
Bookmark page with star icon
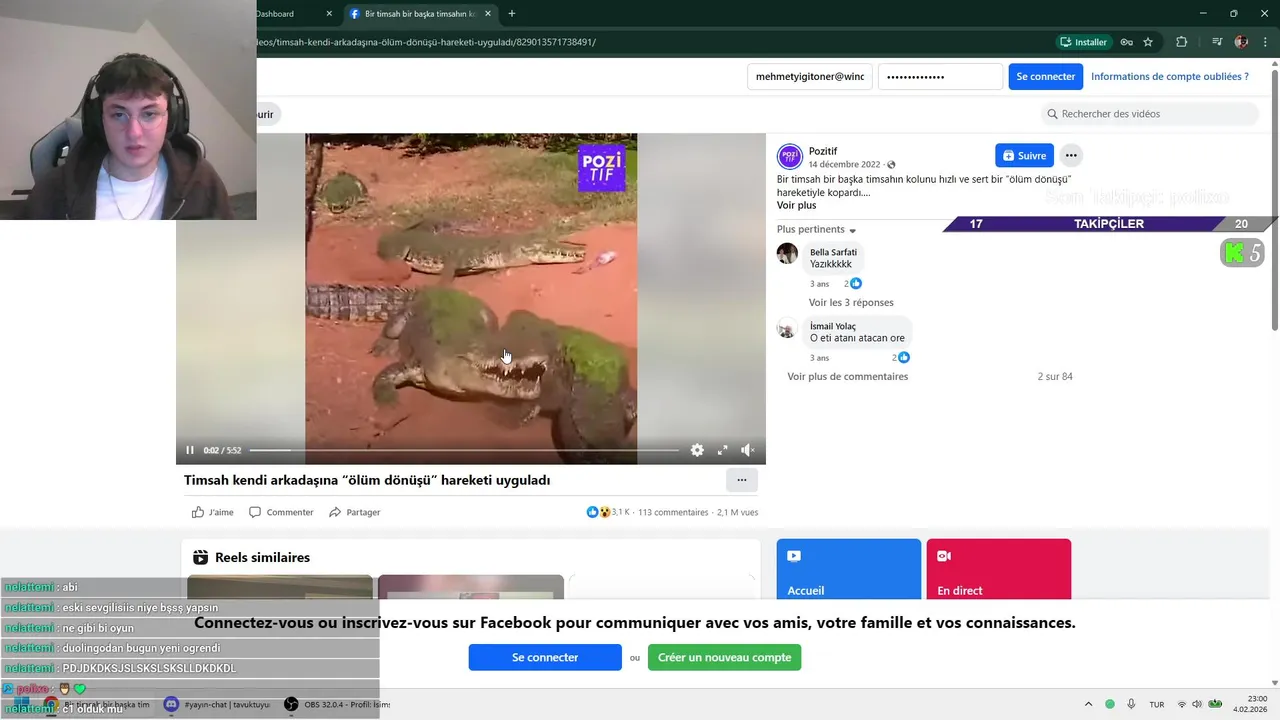[1148, 42]
